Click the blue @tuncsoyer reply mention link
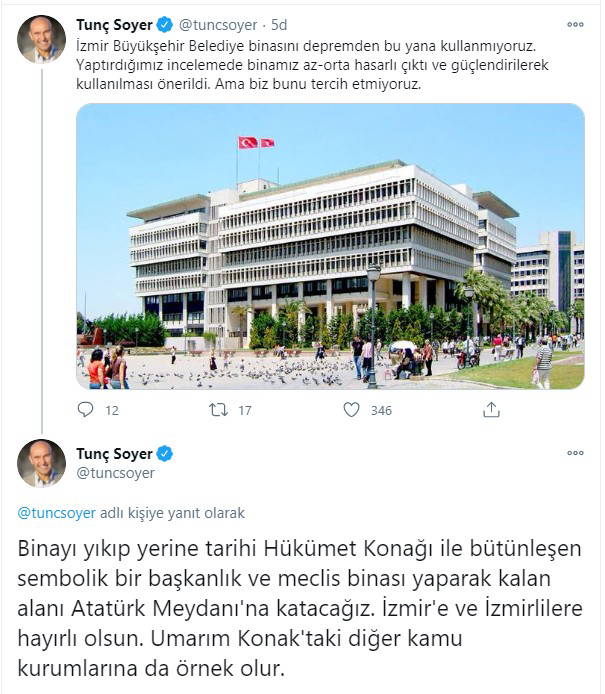This screenshot has height=694, width=605. tap(57, 513)
